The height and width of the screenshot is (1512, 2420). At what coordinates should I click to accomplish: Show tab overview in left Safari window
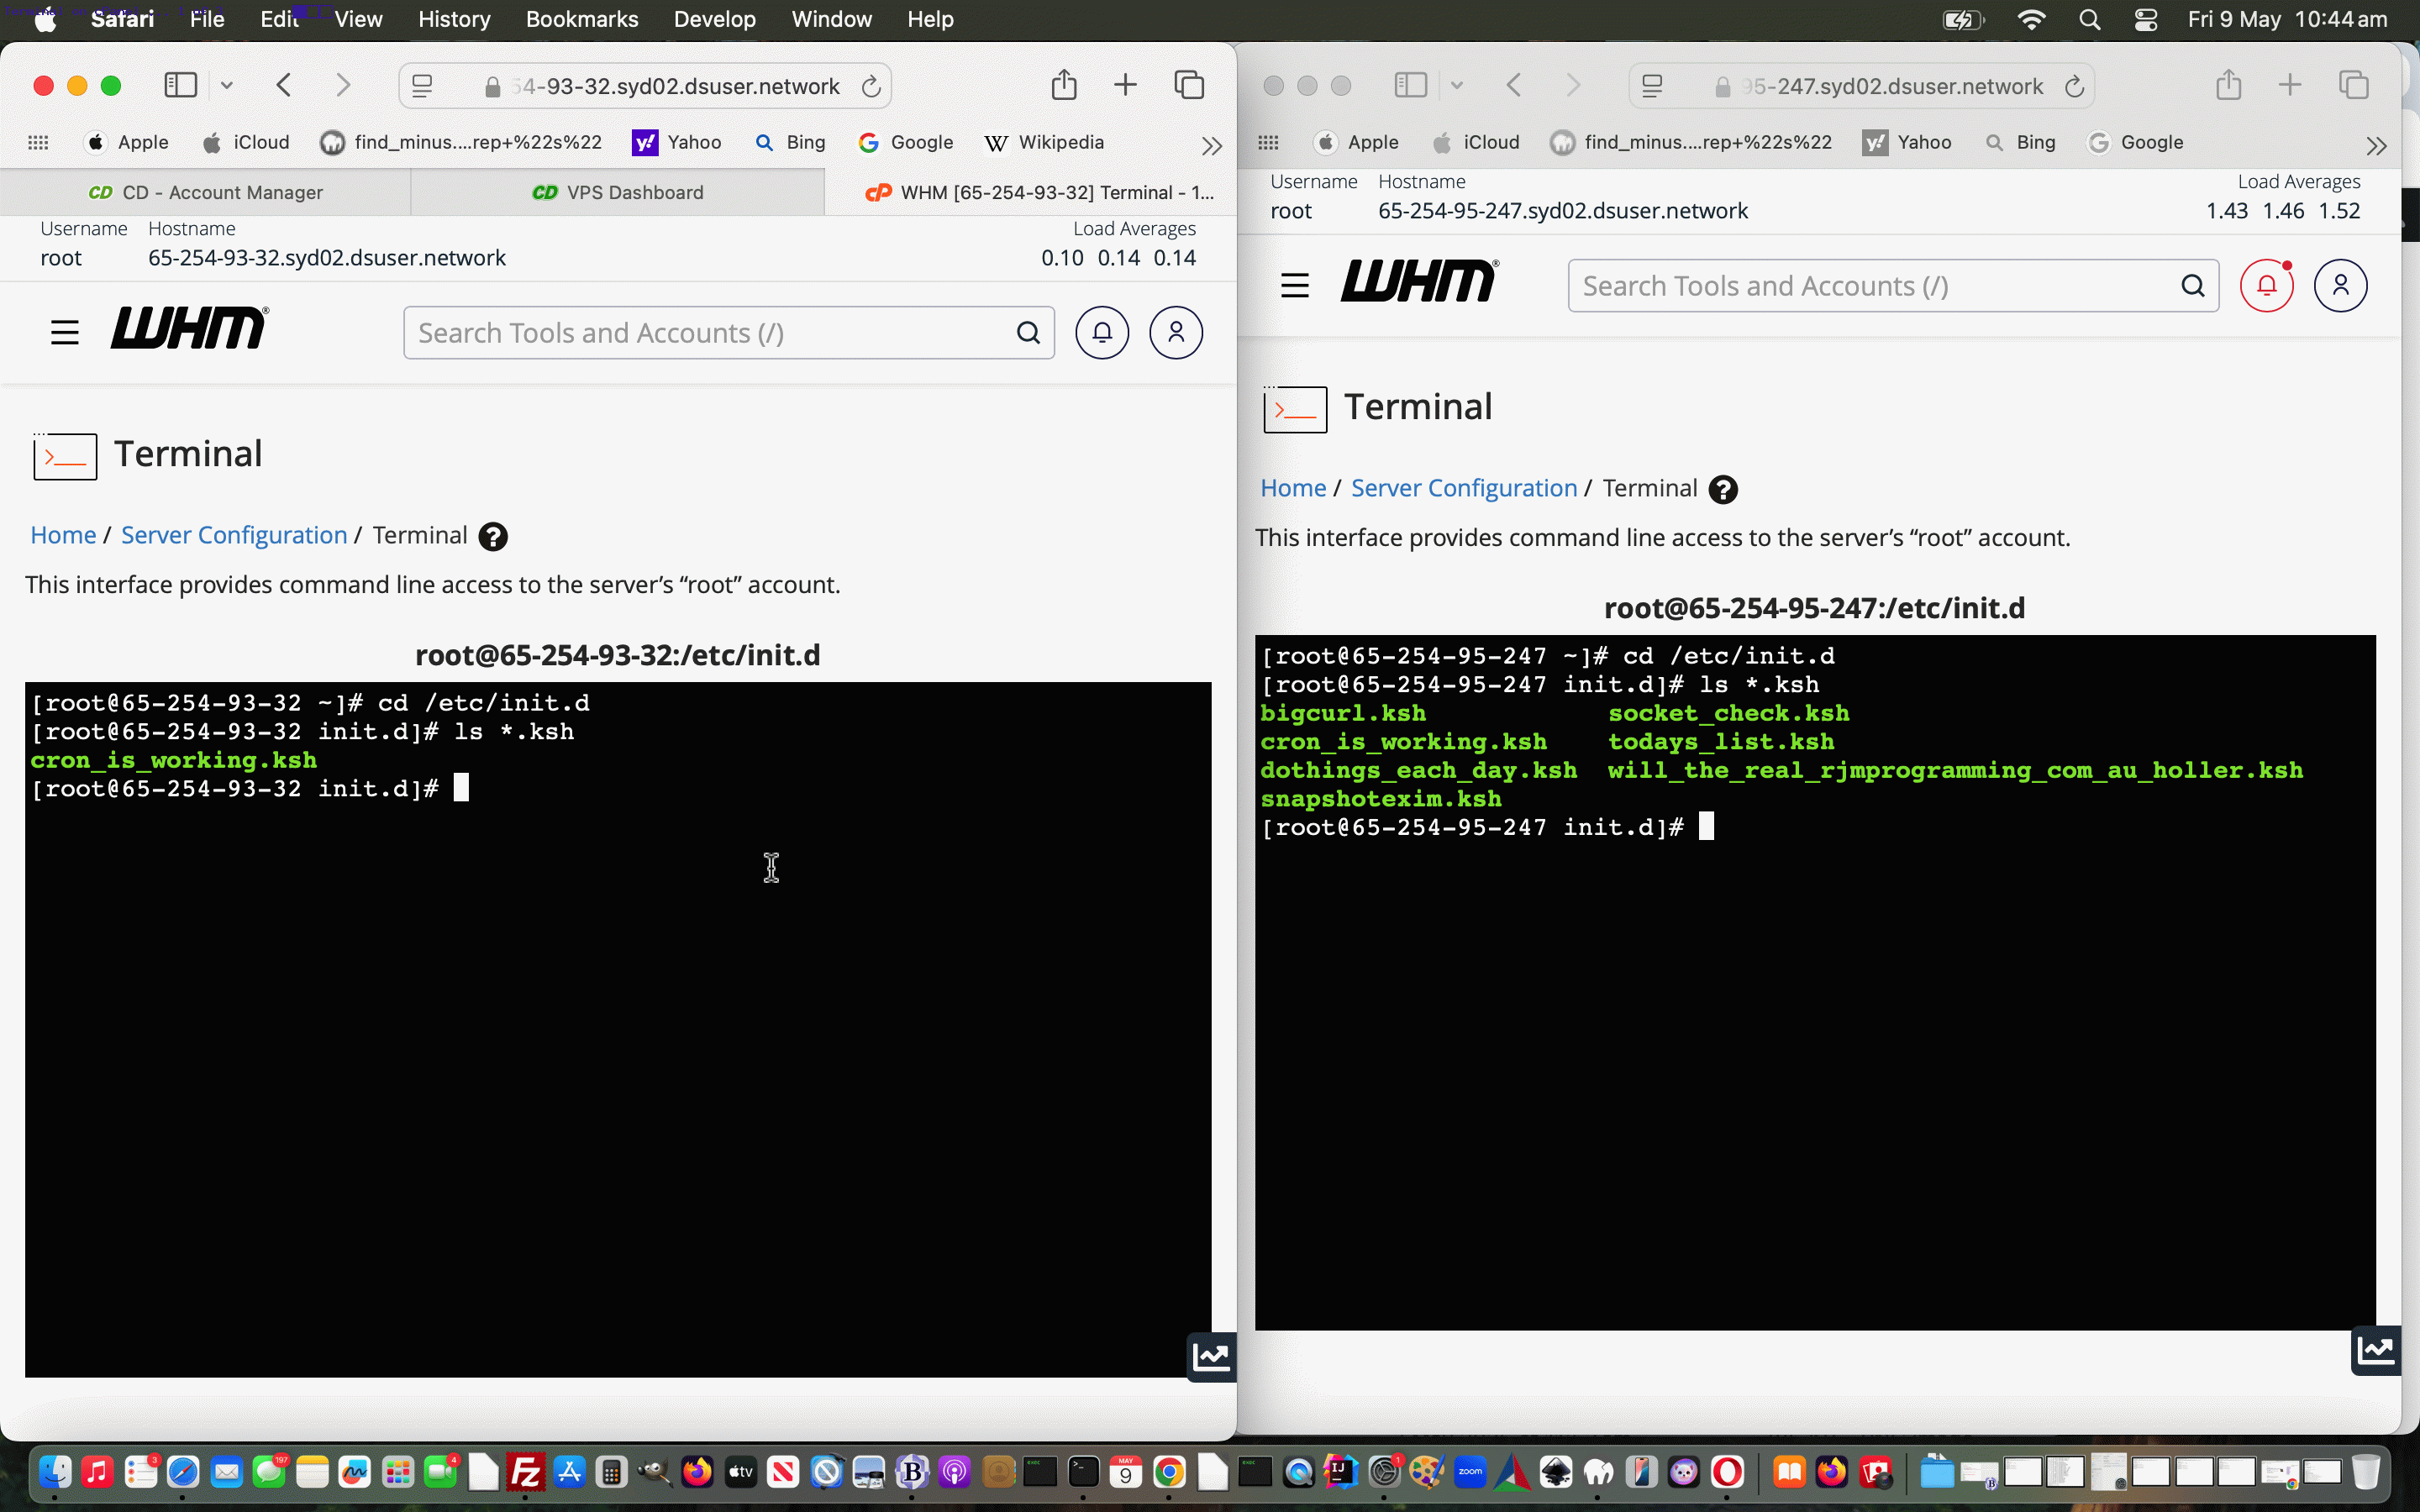(x=1189, y=85)
